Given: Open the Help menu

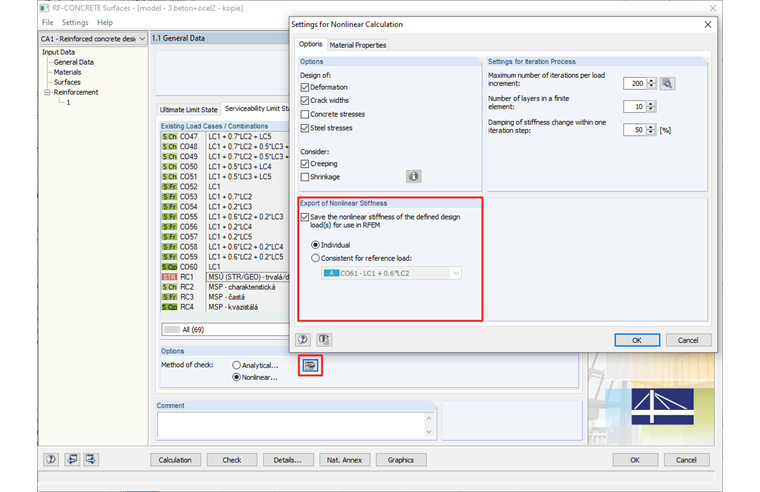Looking at the screenshot, I should click(105, 22).
